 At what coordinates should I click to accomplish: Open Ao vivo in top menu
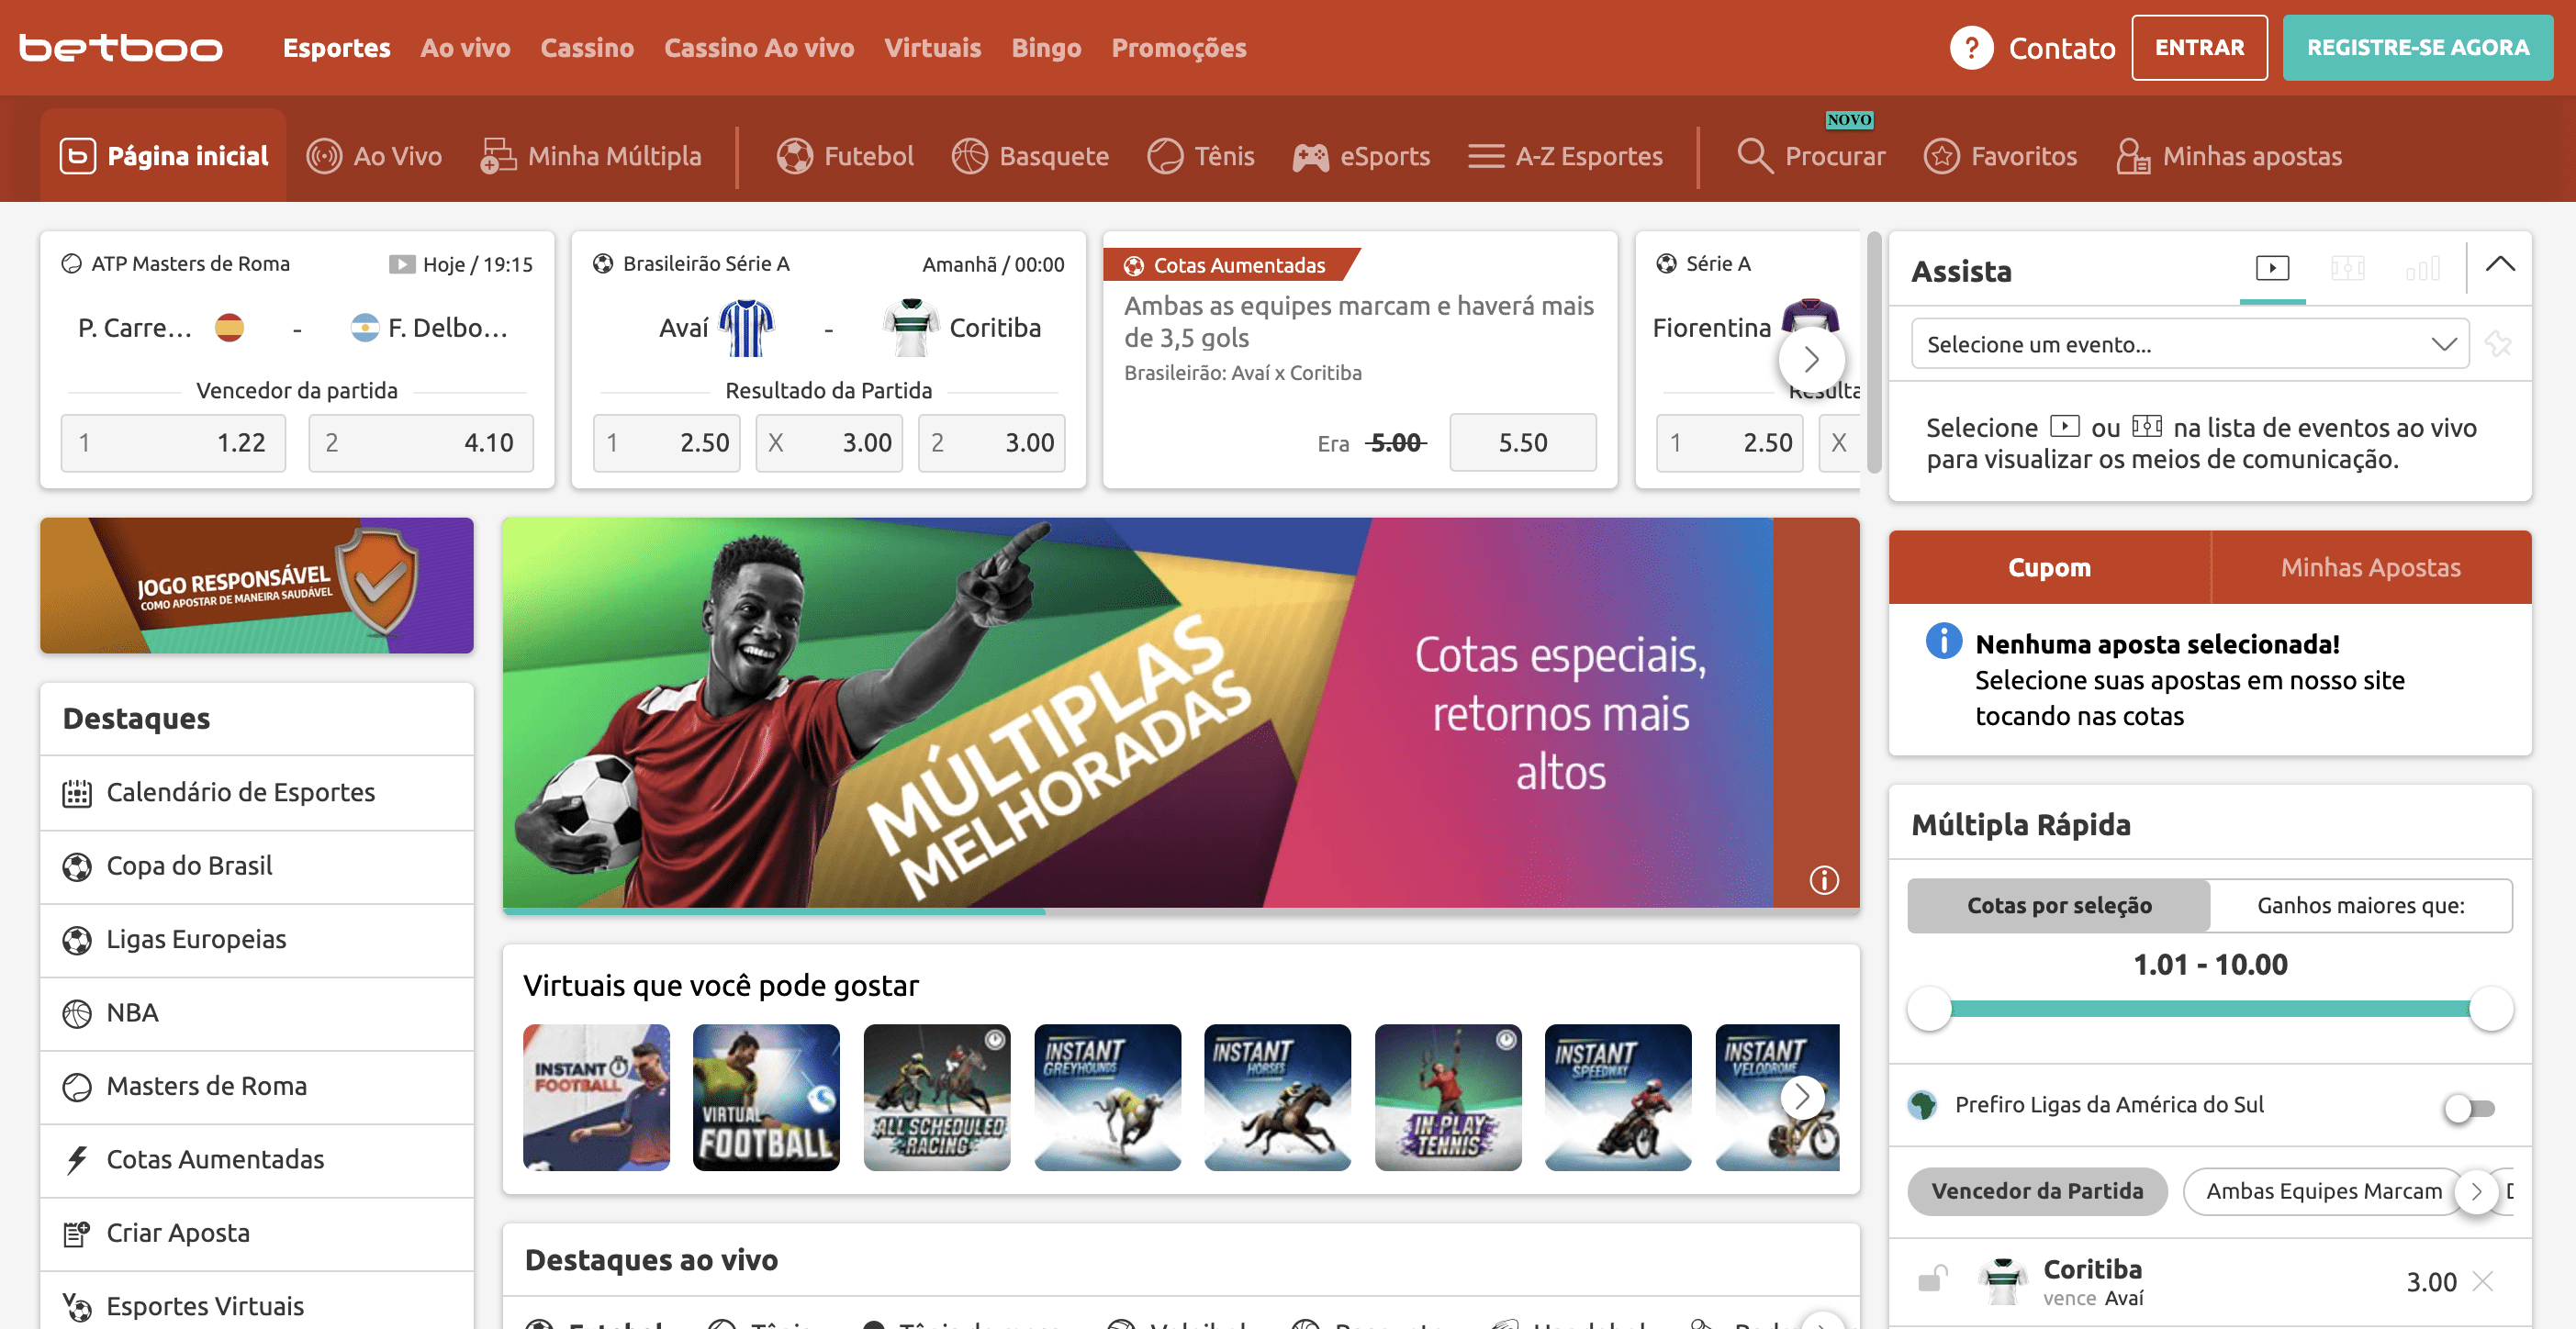[x=465, y=47]
